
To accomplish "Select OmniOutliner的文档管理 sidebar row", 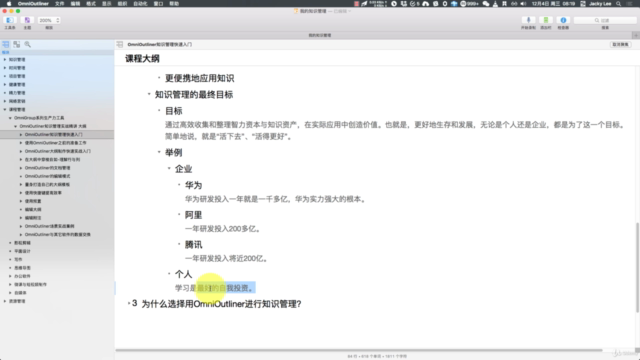I will [47, 168].
